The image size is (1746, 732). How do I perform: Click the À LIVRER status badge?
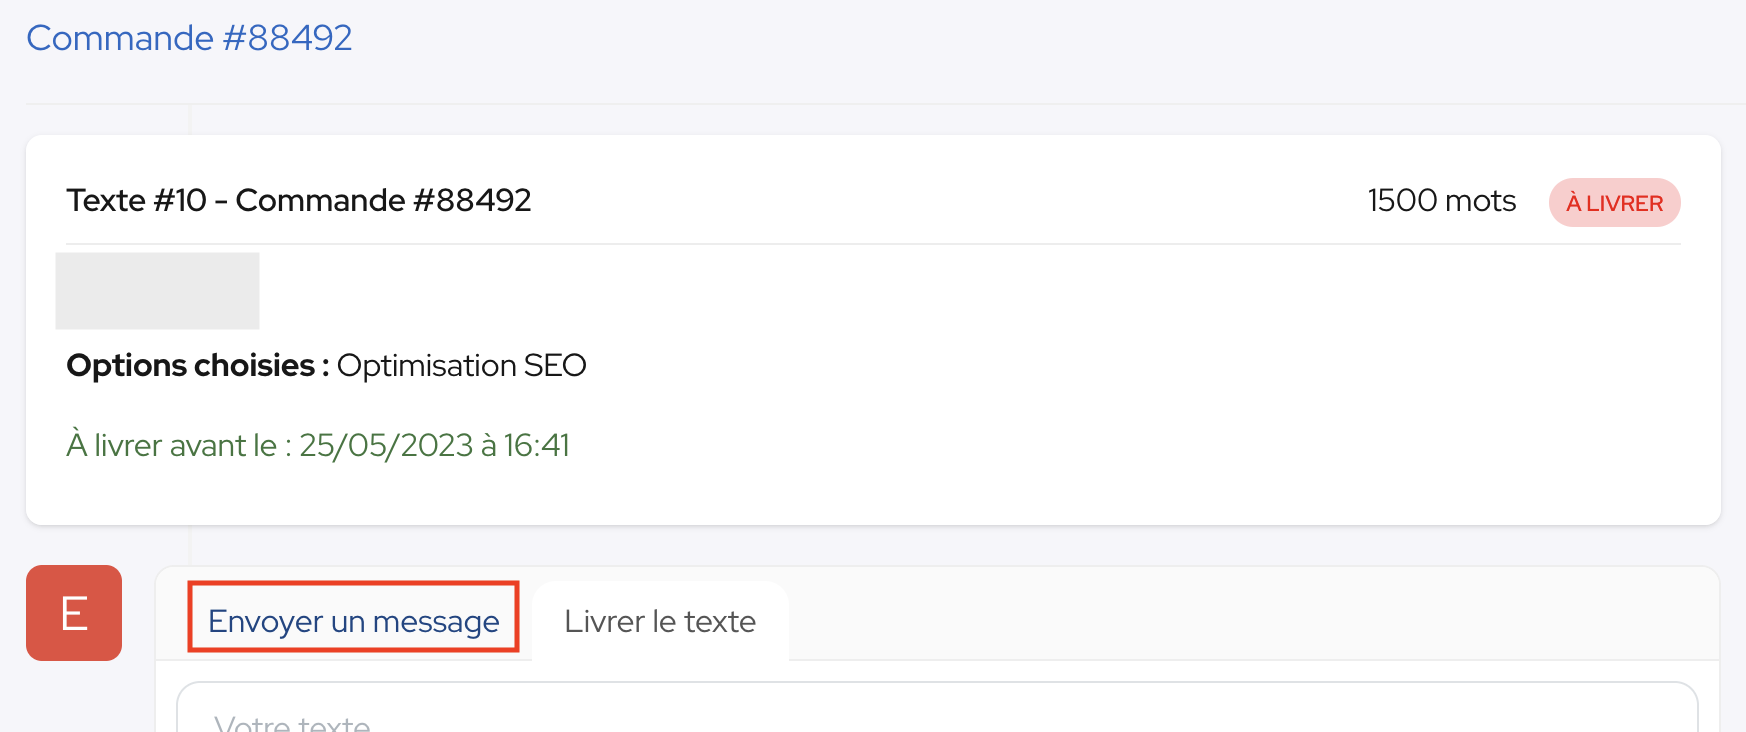tap(1614, 203)
